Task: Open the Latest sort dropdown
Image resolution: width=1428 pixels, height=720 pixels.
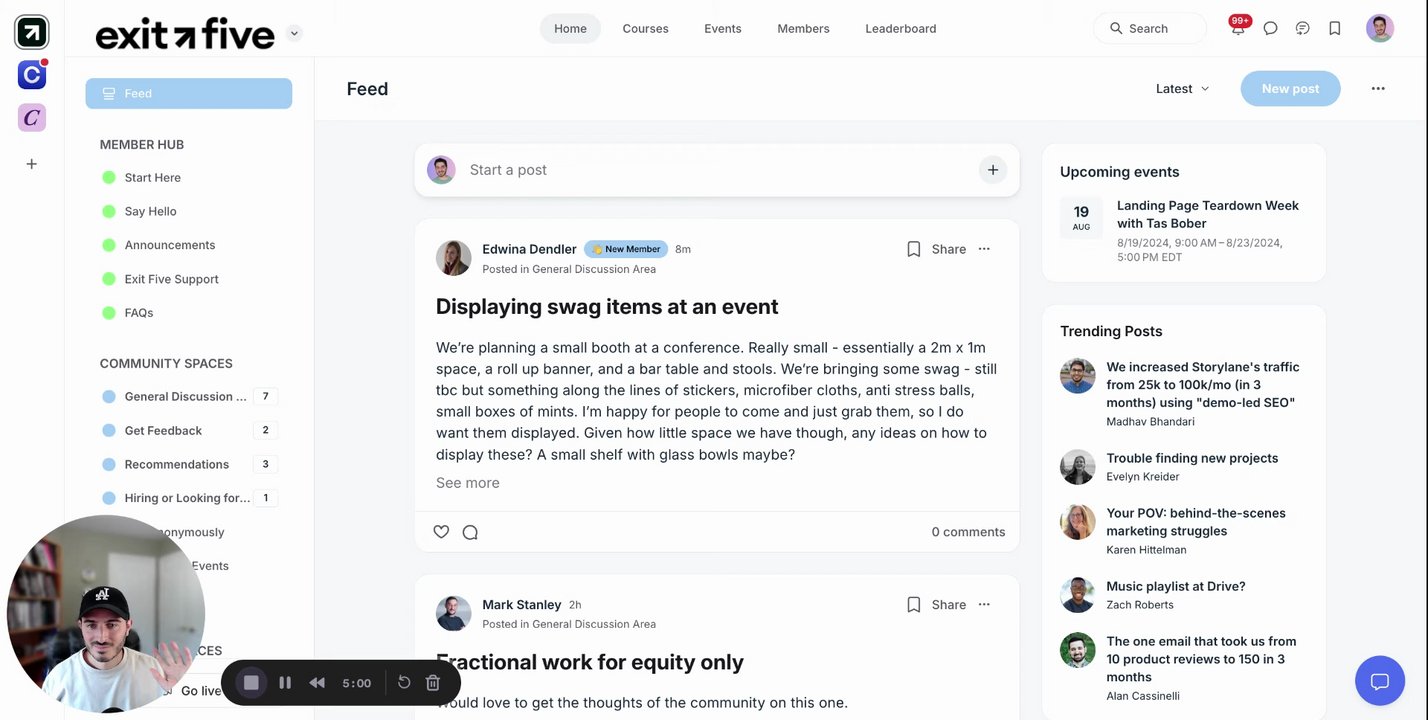Action: click(x=1182, y=89)
